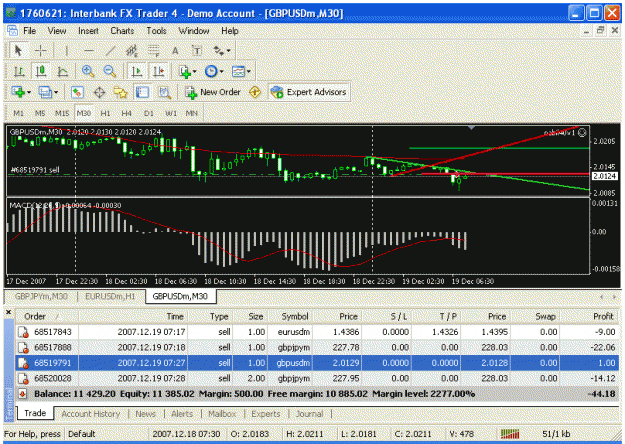625x444 pixels.
Task: Pick the Horizontal Line drawing tool
Action: (x=89, y=51)
